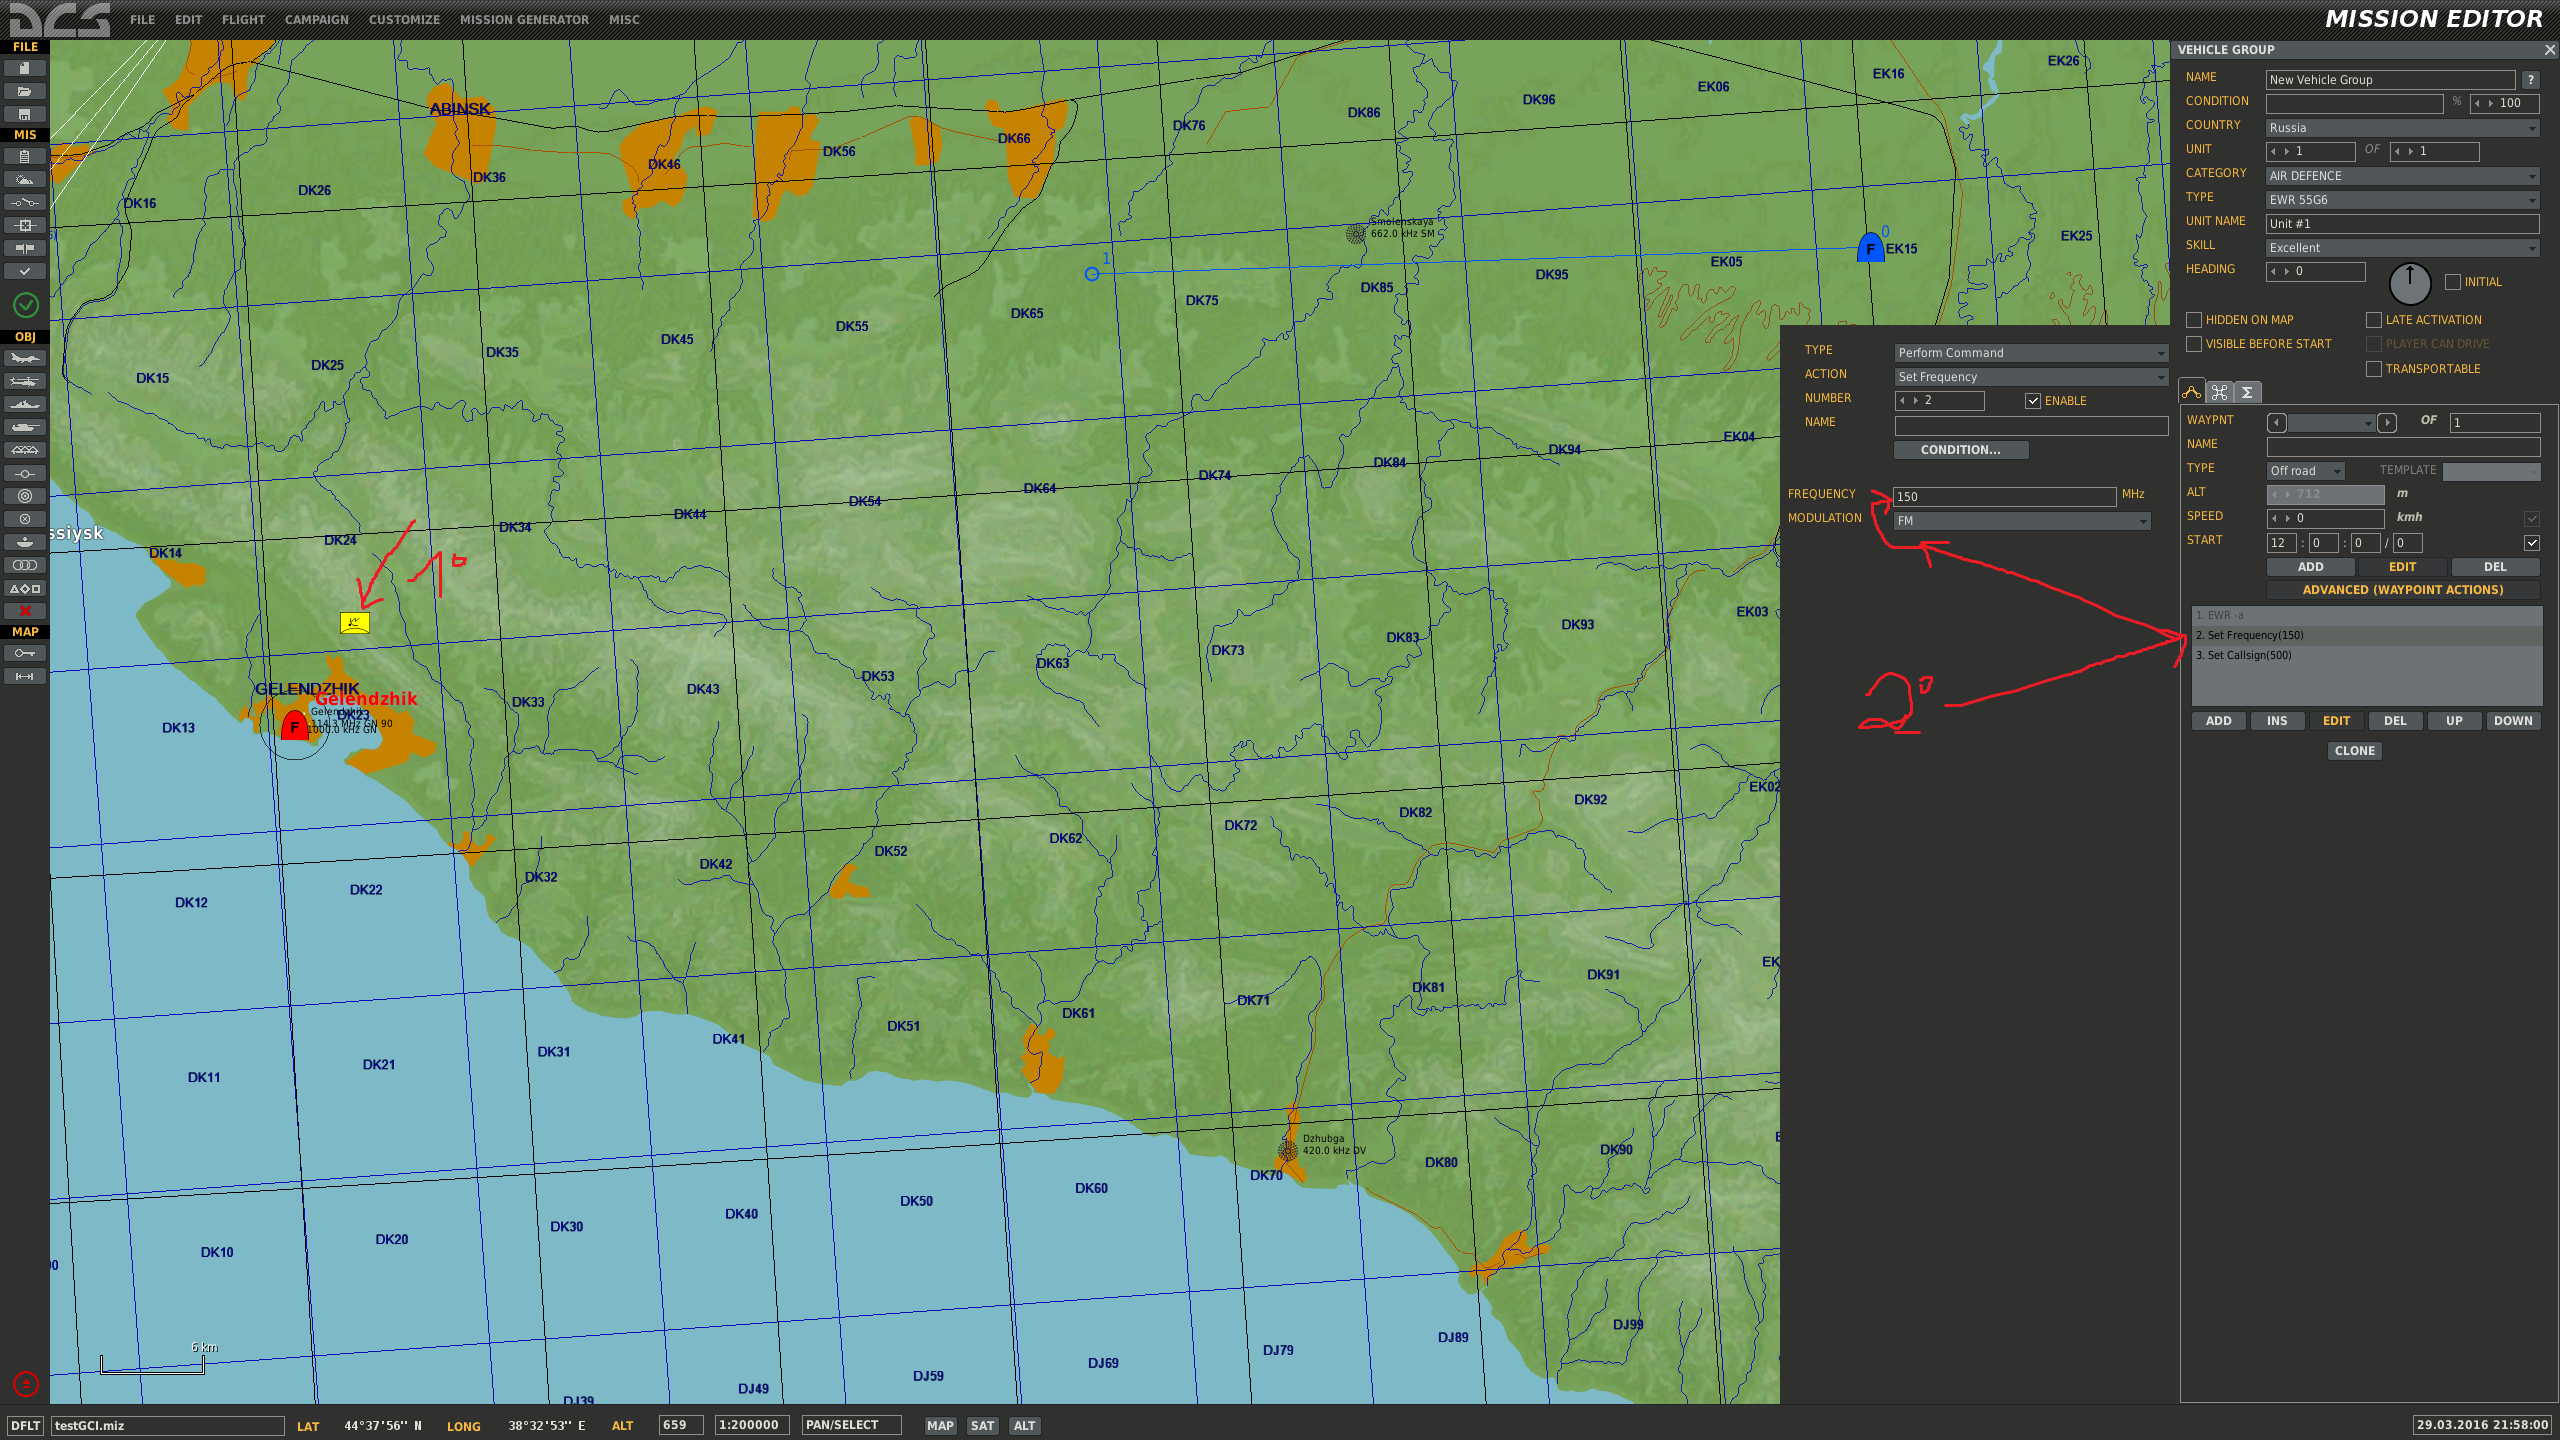Select the static object bridge-shaped tool
The image size is (2560, 1440).
tap(25, 450)
